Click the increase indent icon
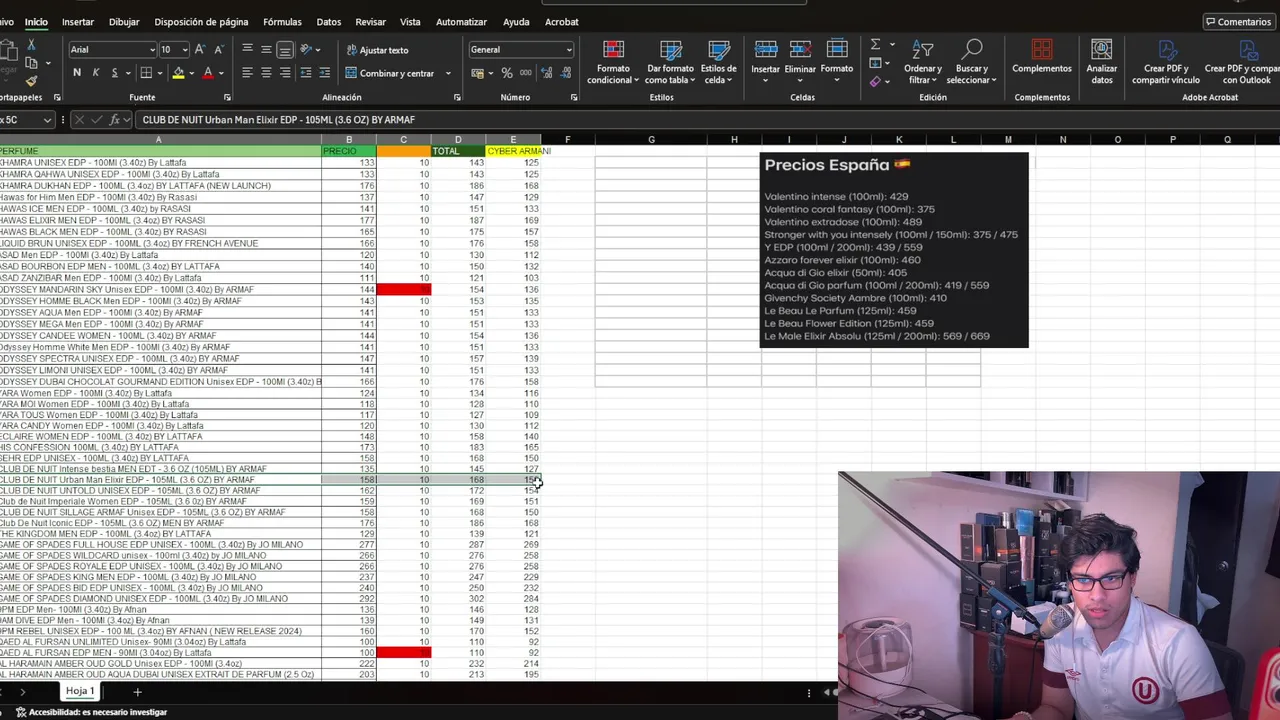Viewport: 1280px width, 720px height. pos(325,73)
